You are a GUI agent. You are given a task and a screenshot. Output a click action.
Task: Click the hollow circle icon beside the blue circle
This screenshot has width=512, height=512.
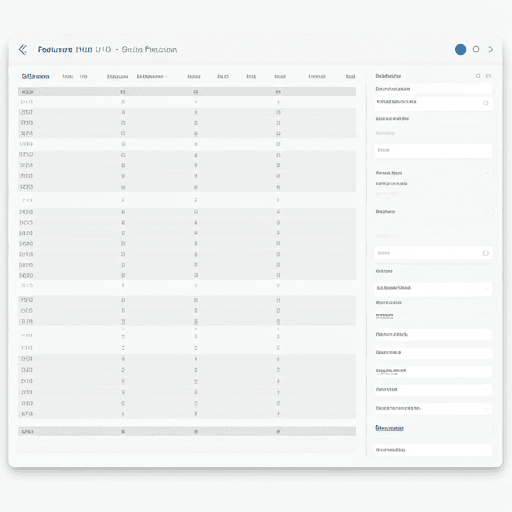pyautogui.click(x=476, y=49)
